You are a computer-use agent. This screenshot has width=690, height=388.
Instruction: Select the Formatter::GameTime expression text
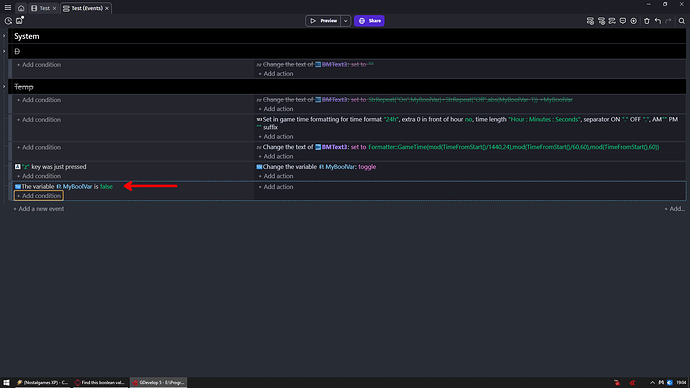click(514, 147)
